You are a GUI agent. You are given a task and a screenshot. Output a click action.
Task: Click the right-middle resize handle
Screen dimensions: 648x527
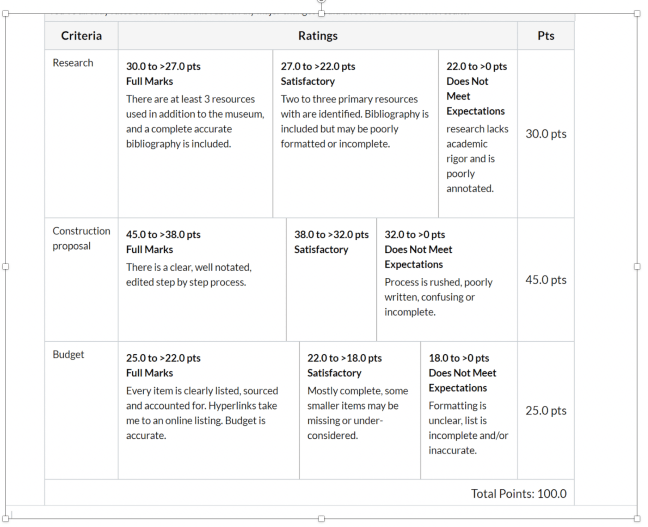pyautogui.click(x=637, y=267)
